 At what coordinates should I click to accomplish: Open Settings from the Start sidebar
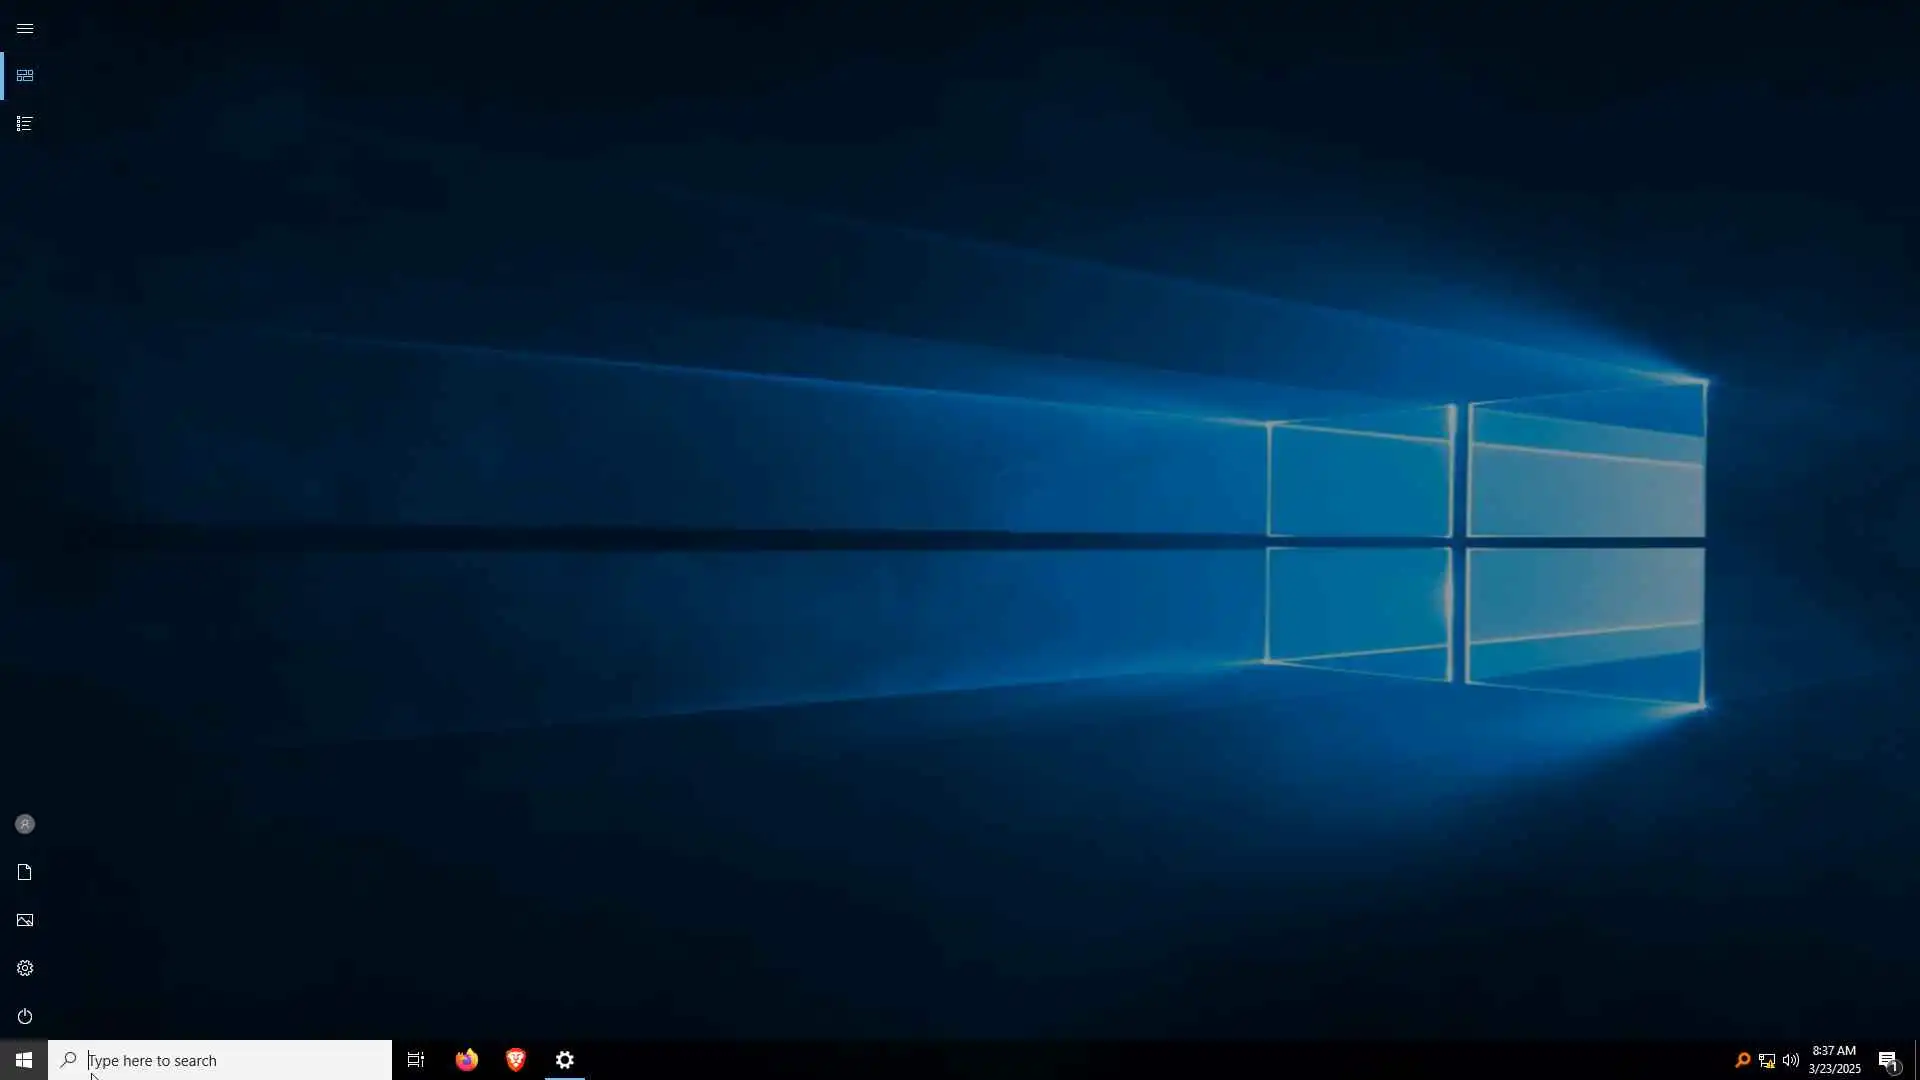point(25,968)
